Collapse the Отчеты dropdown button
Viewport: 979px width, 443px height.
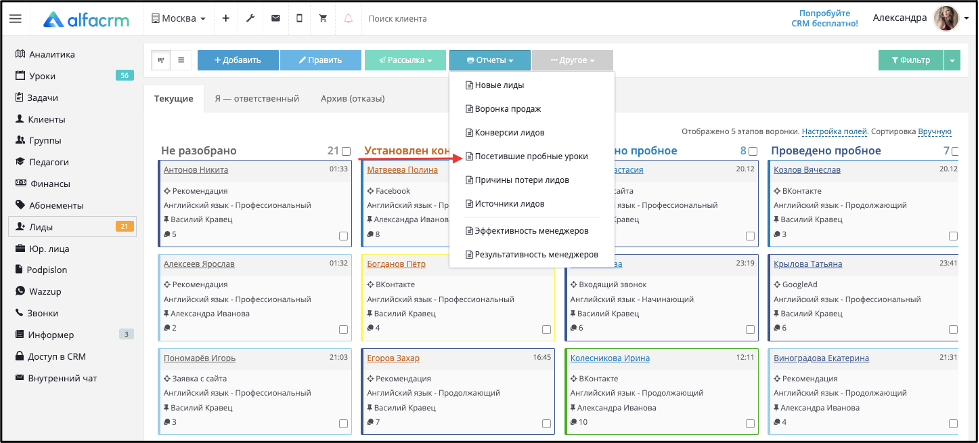pos(490,60)
